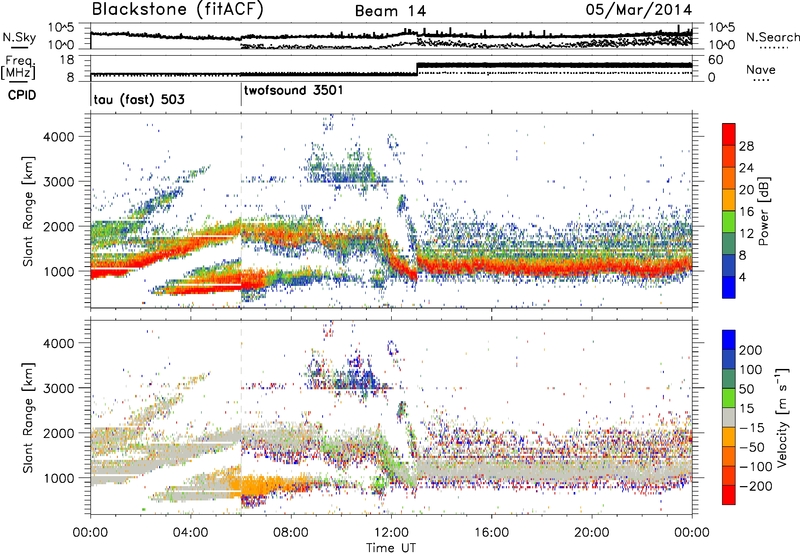The height and width of the screenshot is (554, 800).
Task: Click the '200' tick on the velocity scale
Action: [x=751, y=350]
